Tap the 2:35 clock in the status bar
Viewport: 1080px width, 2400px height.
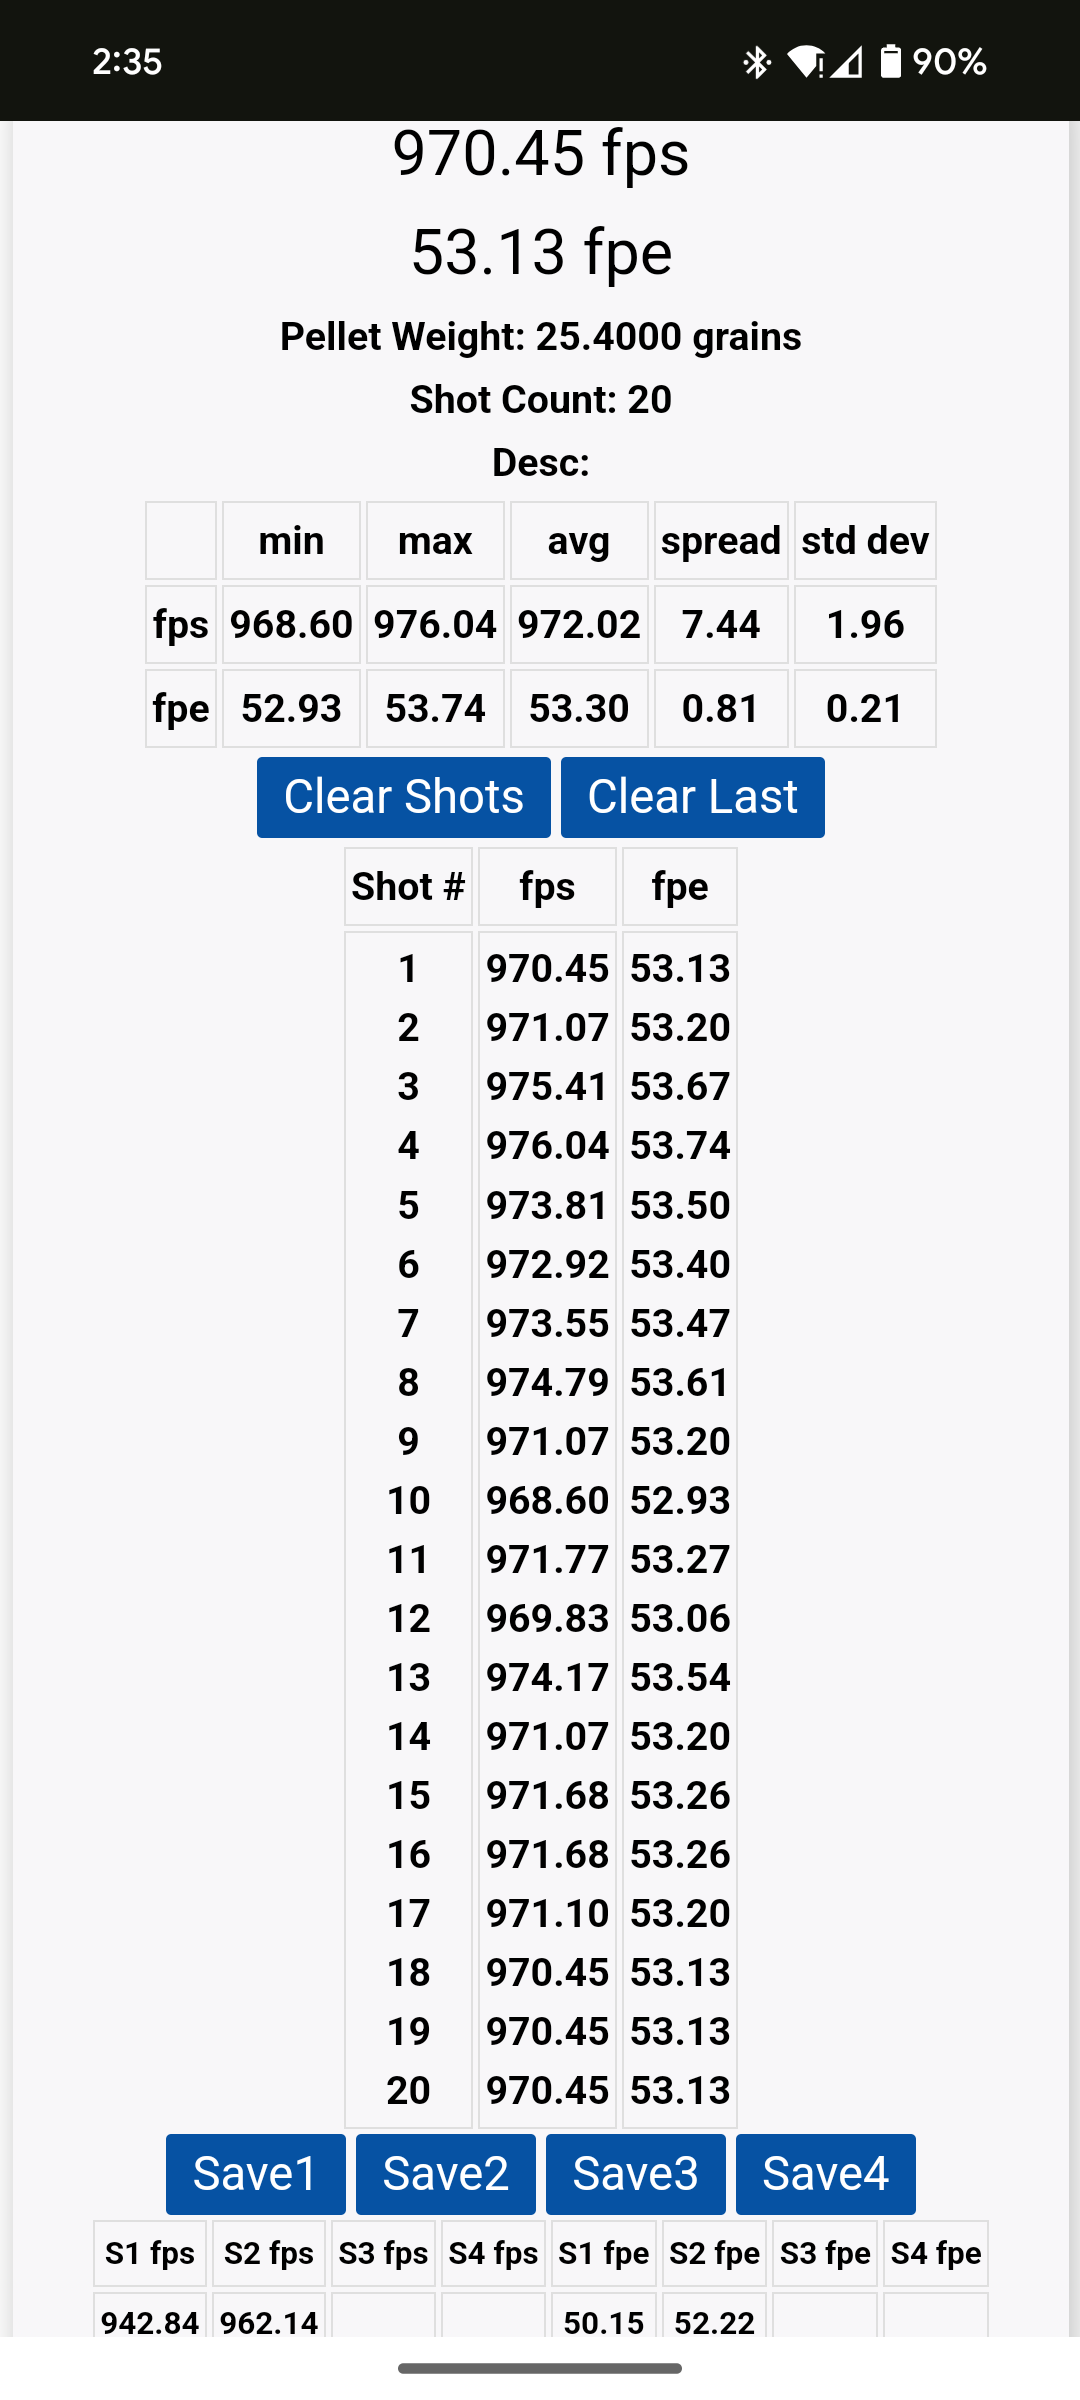127,62
